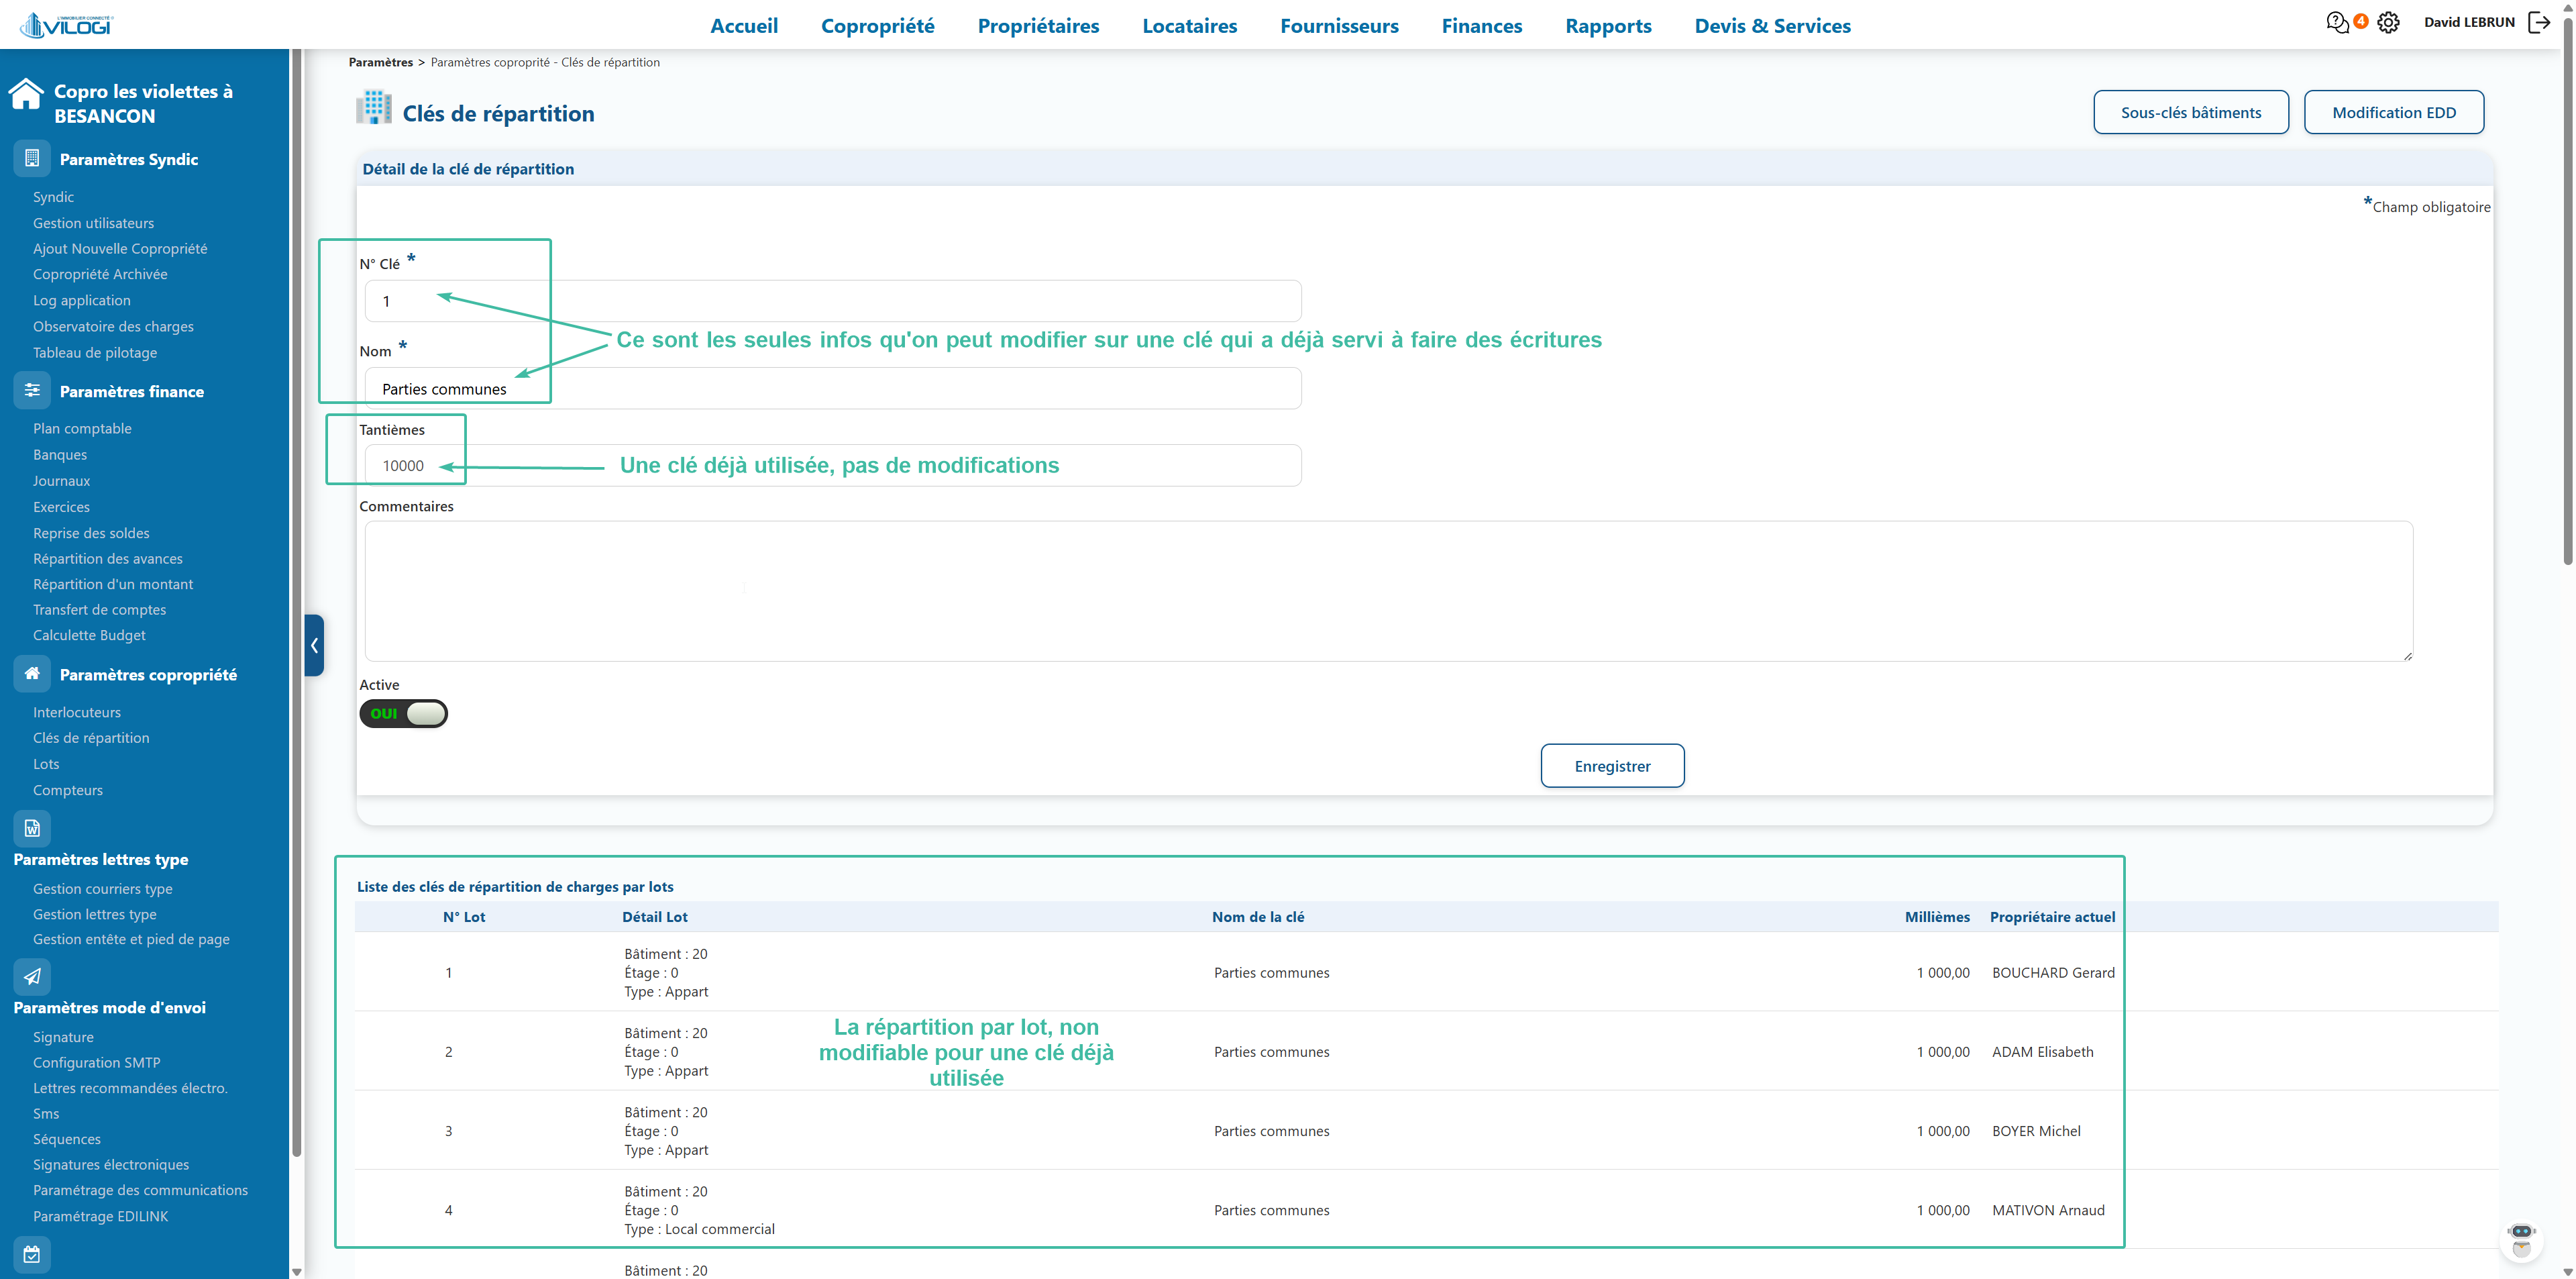
Task: Open the Accueil menu
Action: click(x=744, y=26)
